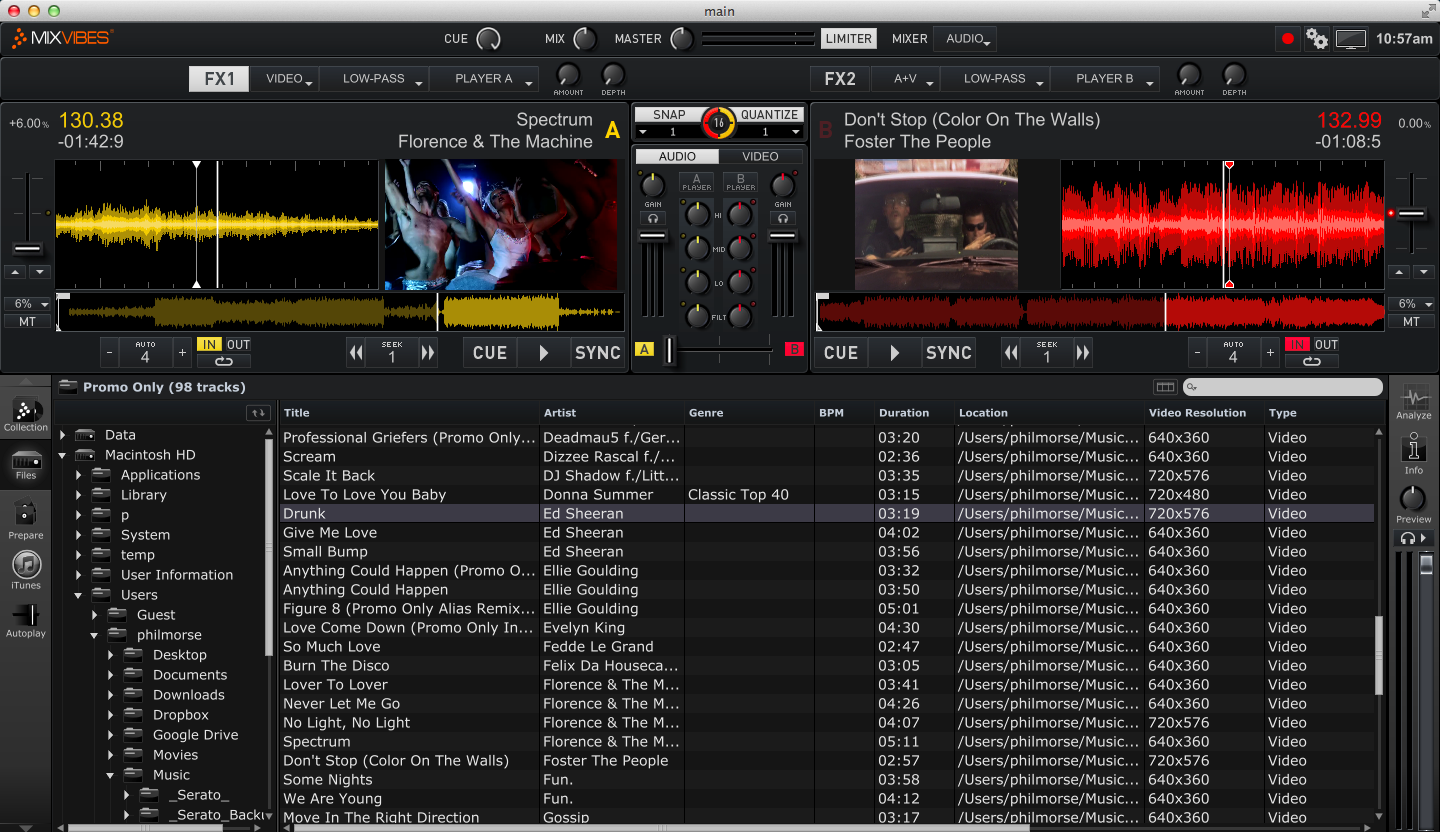Click the Analyze waveform icon
1440x832 pixels.
[1413, 401]
